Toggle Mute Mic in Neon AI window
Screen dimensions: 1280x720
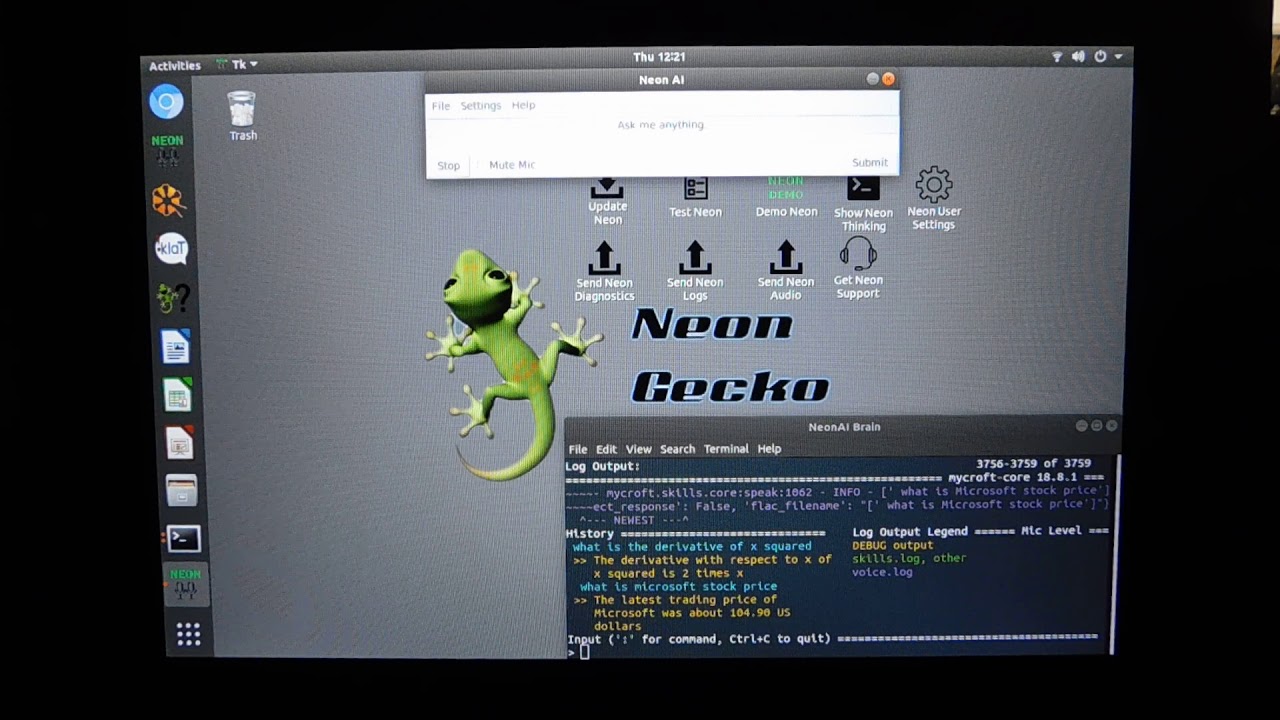[512, 165]
